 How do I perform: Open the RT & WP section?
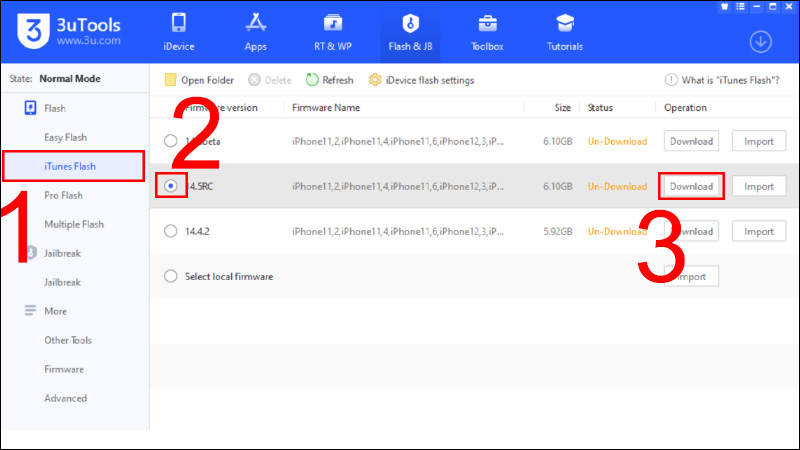(333, 32)
